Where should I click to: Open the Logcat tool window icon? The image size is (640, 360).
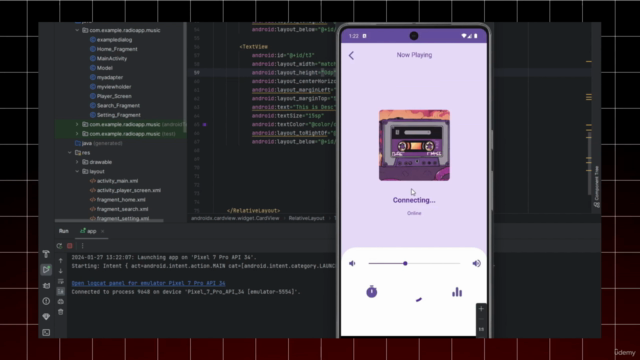pos(46,286)
